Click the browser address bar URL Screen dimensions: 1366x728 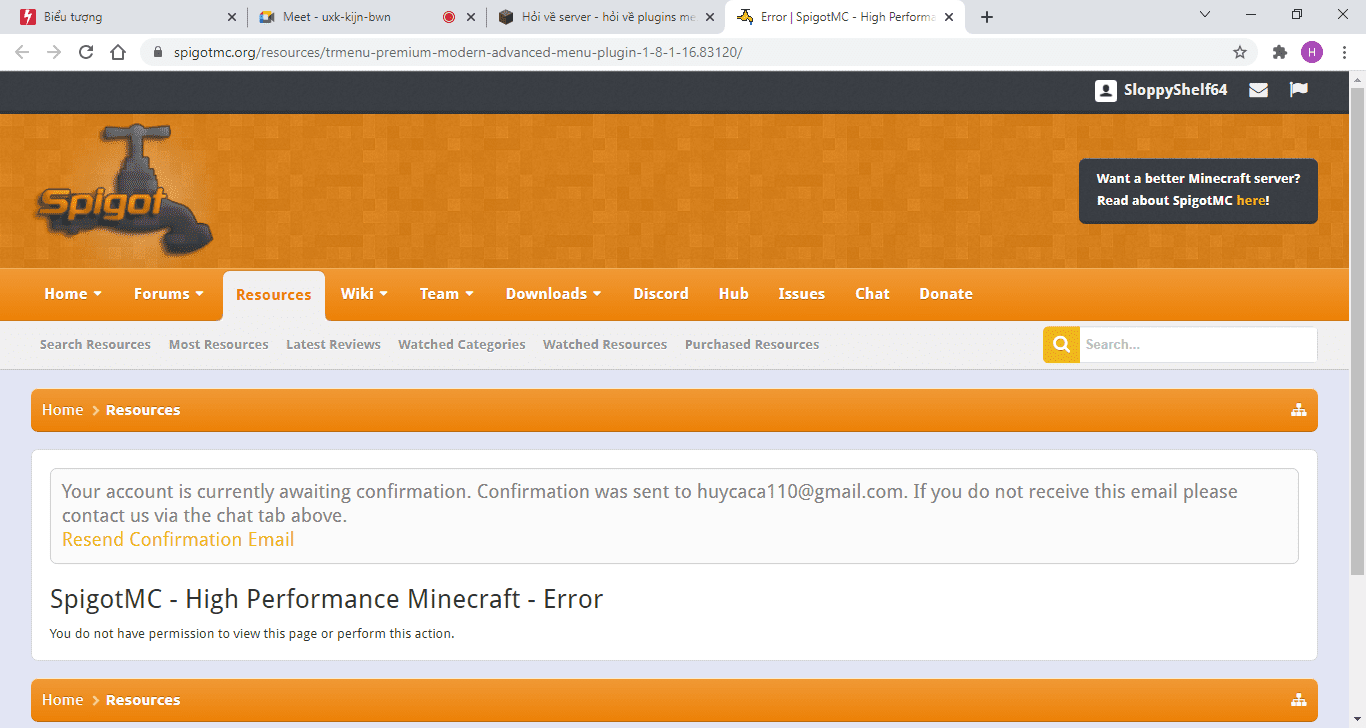(x=458, y=52)
